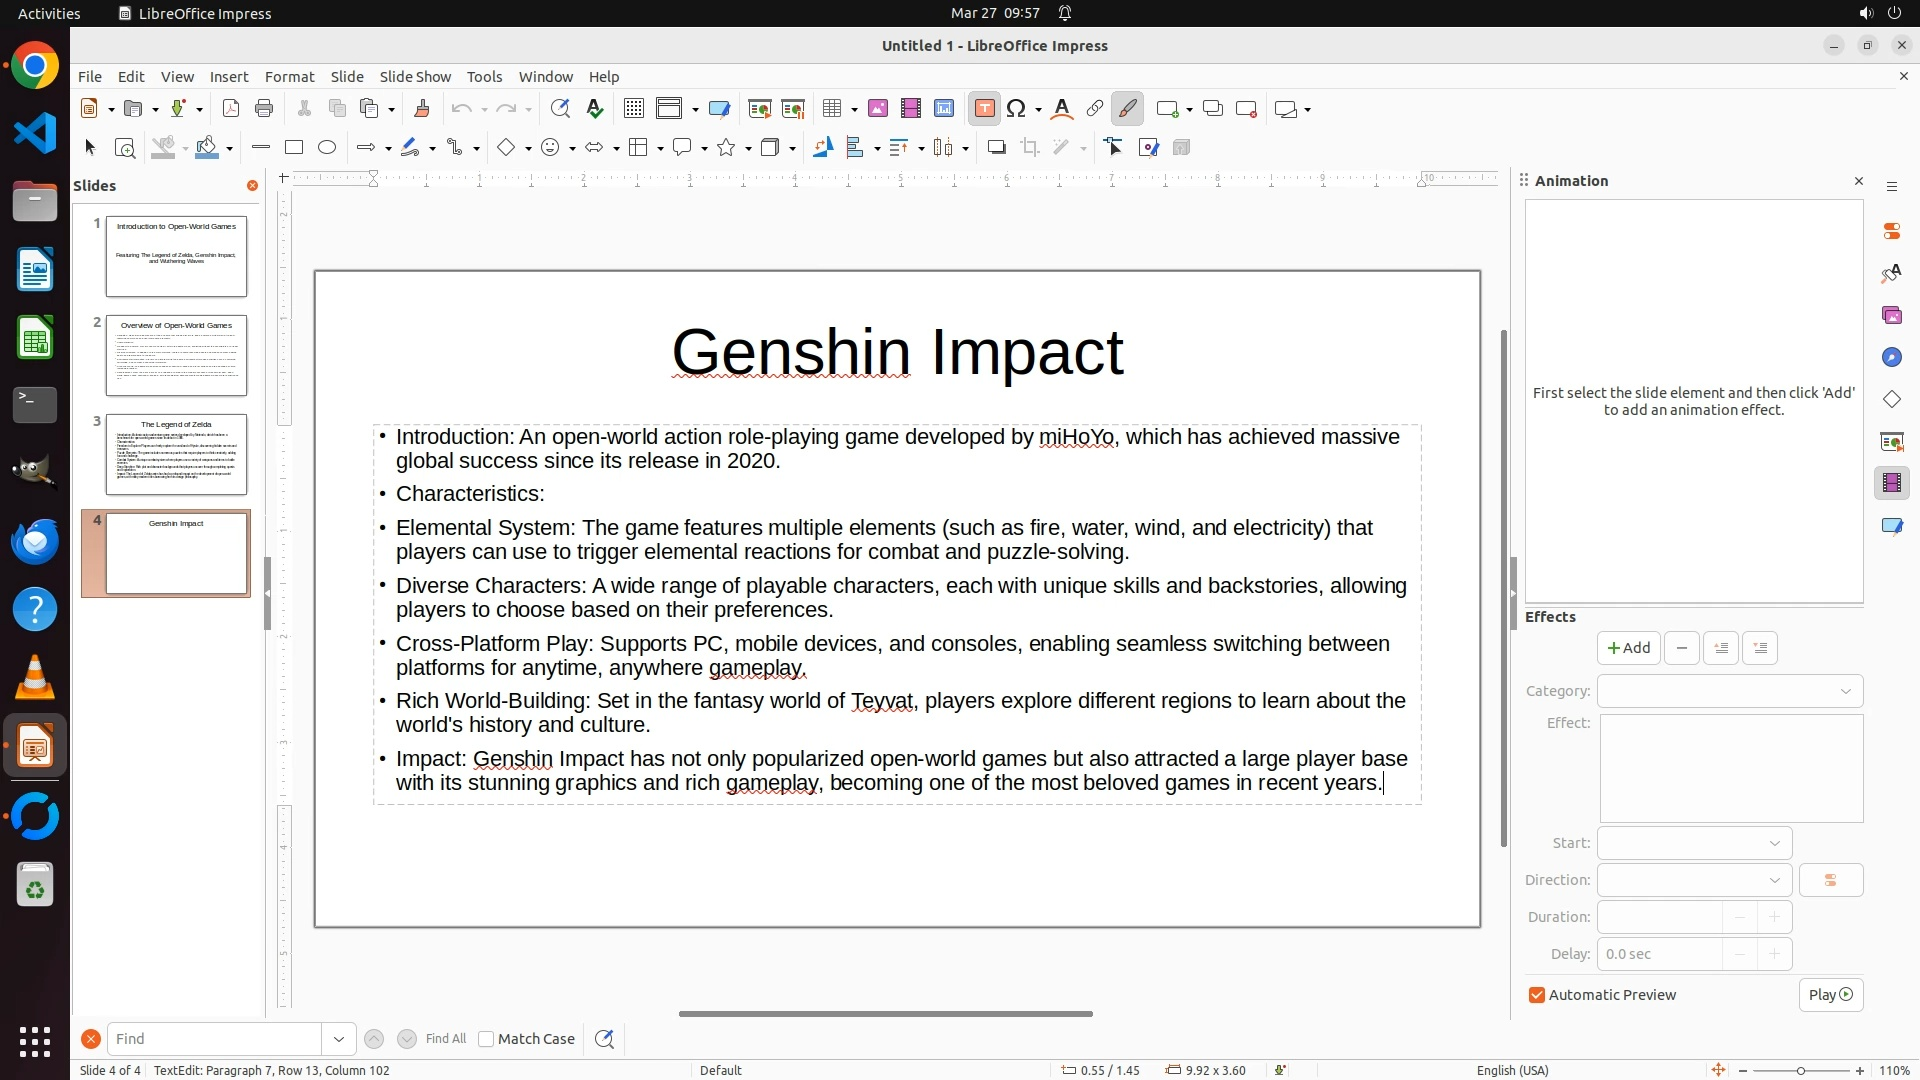Viewport: 1920px width, 1080px height.
Task: Disable the Automatic Preview checkbox
Action: point(1537,995)
